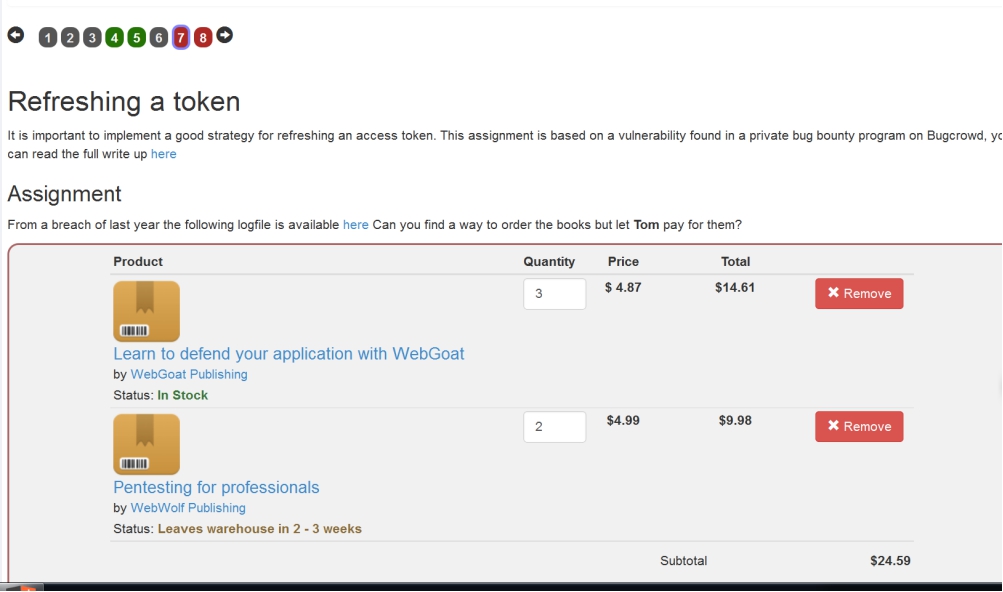Screen dimensions: 1003x592
Task: Click the Assignment heading
Action: click(65, 194)
